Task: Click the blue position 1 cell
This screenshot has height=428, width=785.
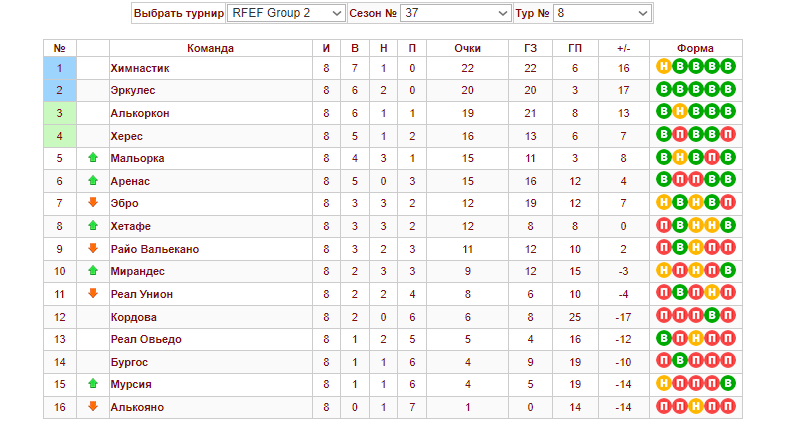Action: point(60,68)
